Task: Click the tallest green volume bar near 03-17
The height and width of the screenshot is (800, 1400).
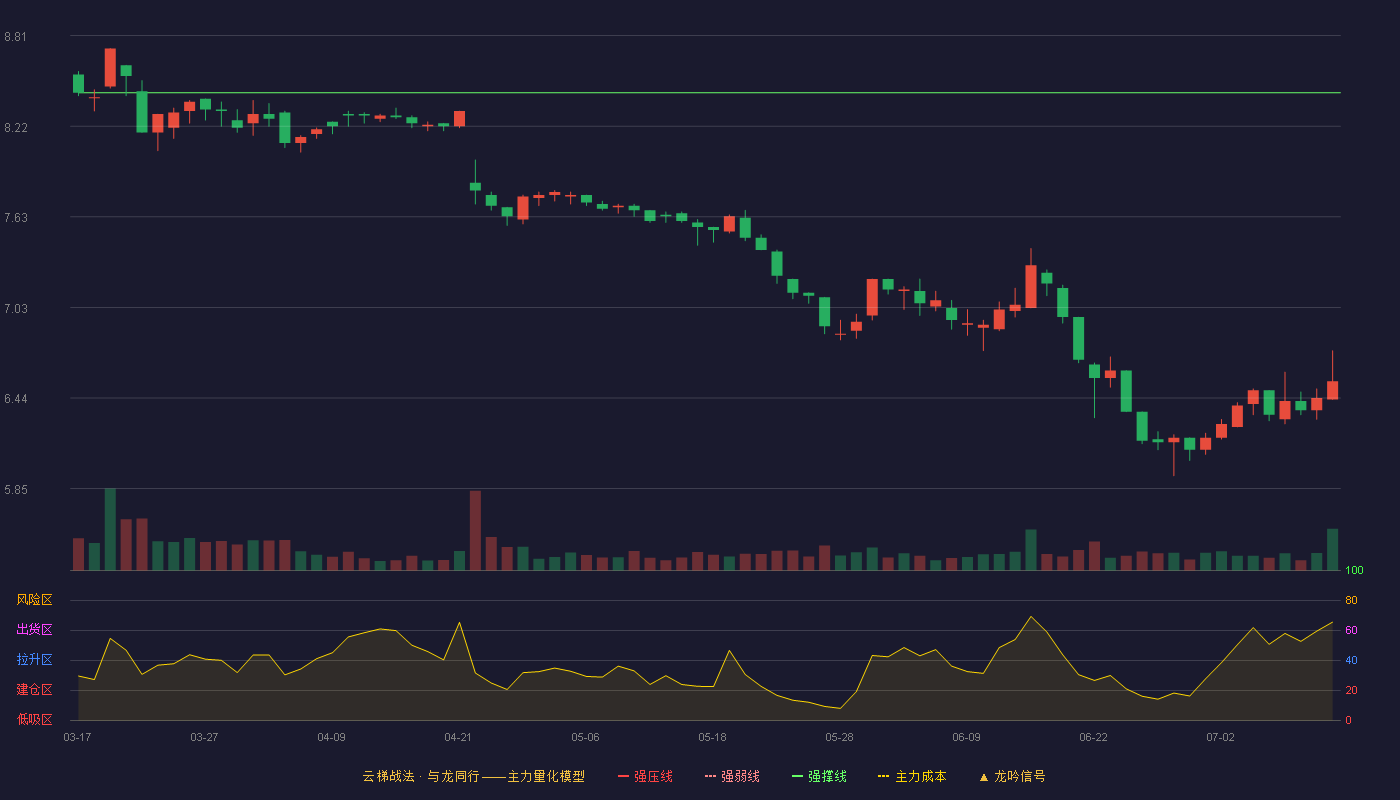Action: pyautogui.click(x=110, y=529)
